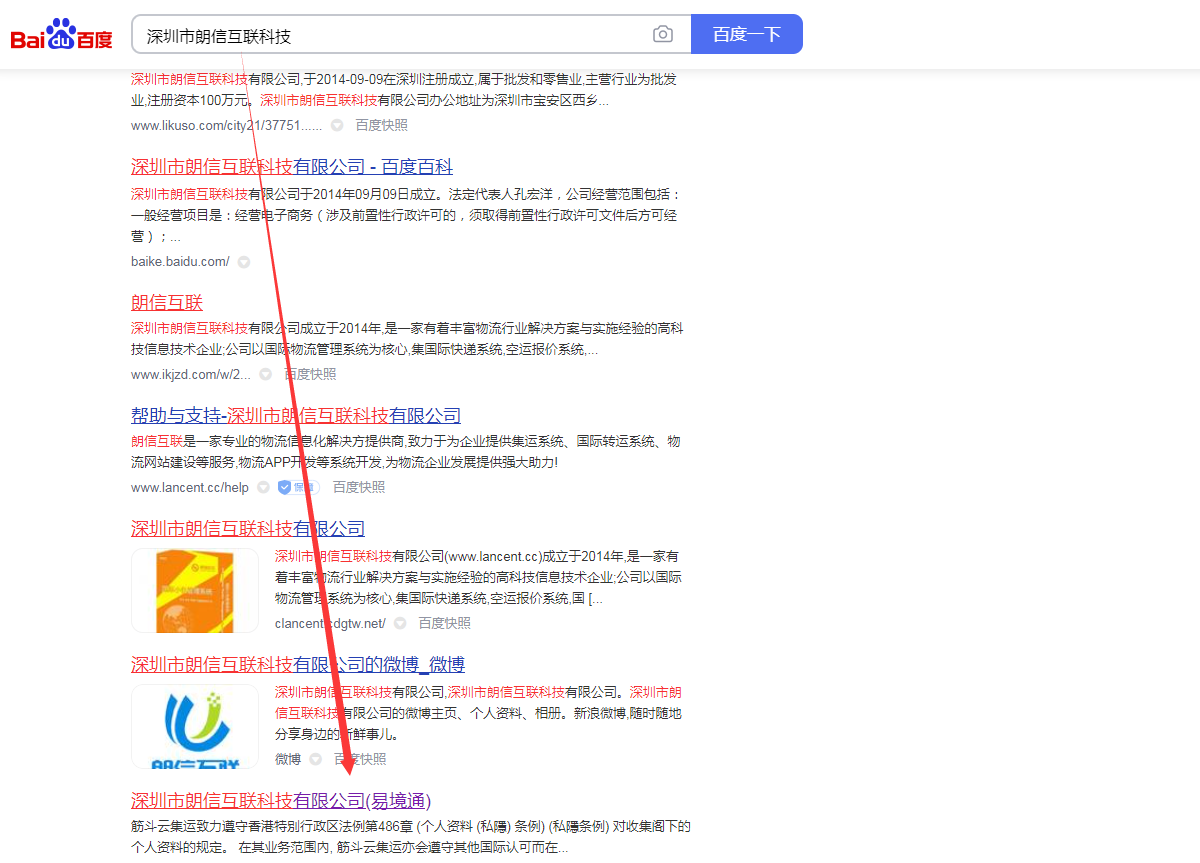Click the 保障 verified badge beside www.lancent.cc/help

[297, 487]
